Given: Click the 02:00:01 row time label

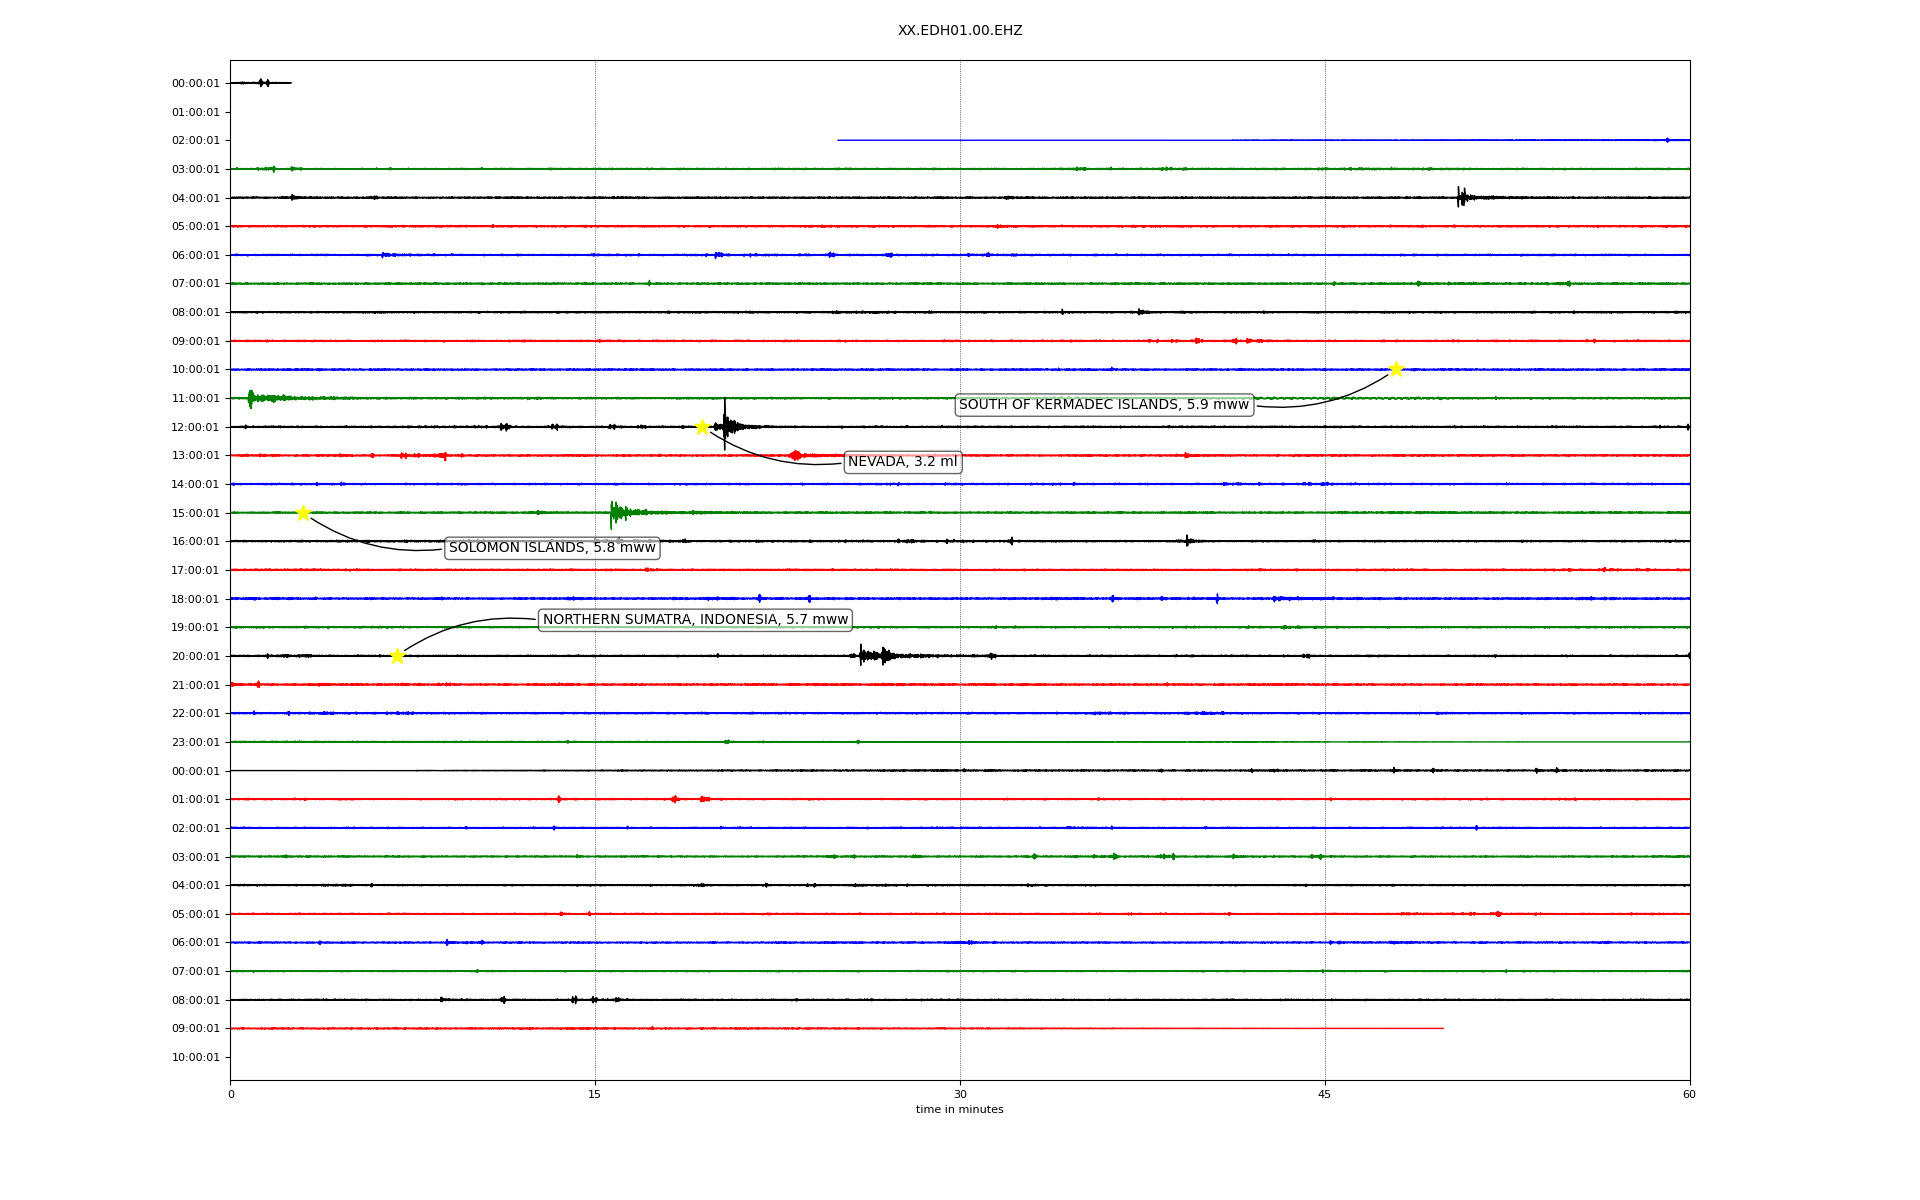Looking at the screenshot, I should (195, 141).
